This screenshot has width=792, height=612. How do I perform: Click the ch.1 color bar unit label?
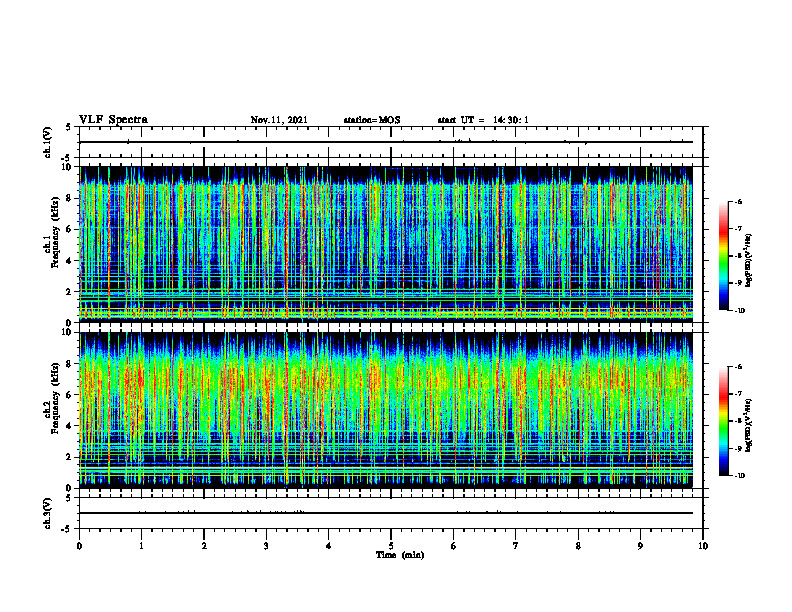click(x=749, y=261)
